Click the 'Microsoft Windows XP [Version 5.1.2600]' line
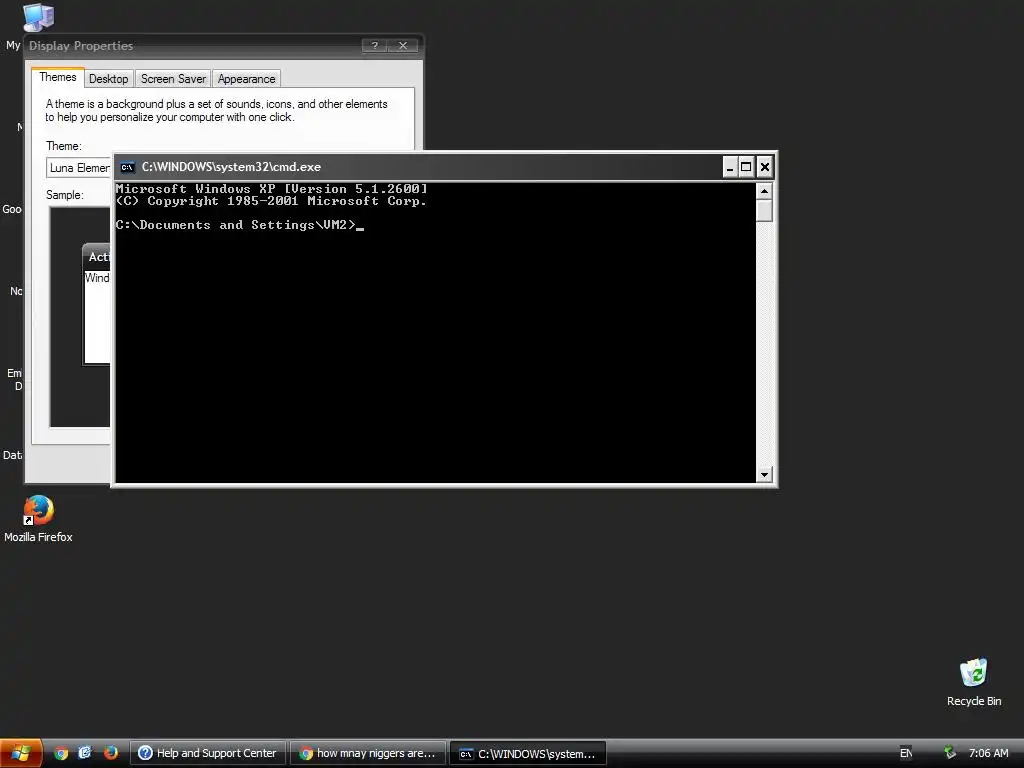 pyautogui.click(x=272, y=189)
